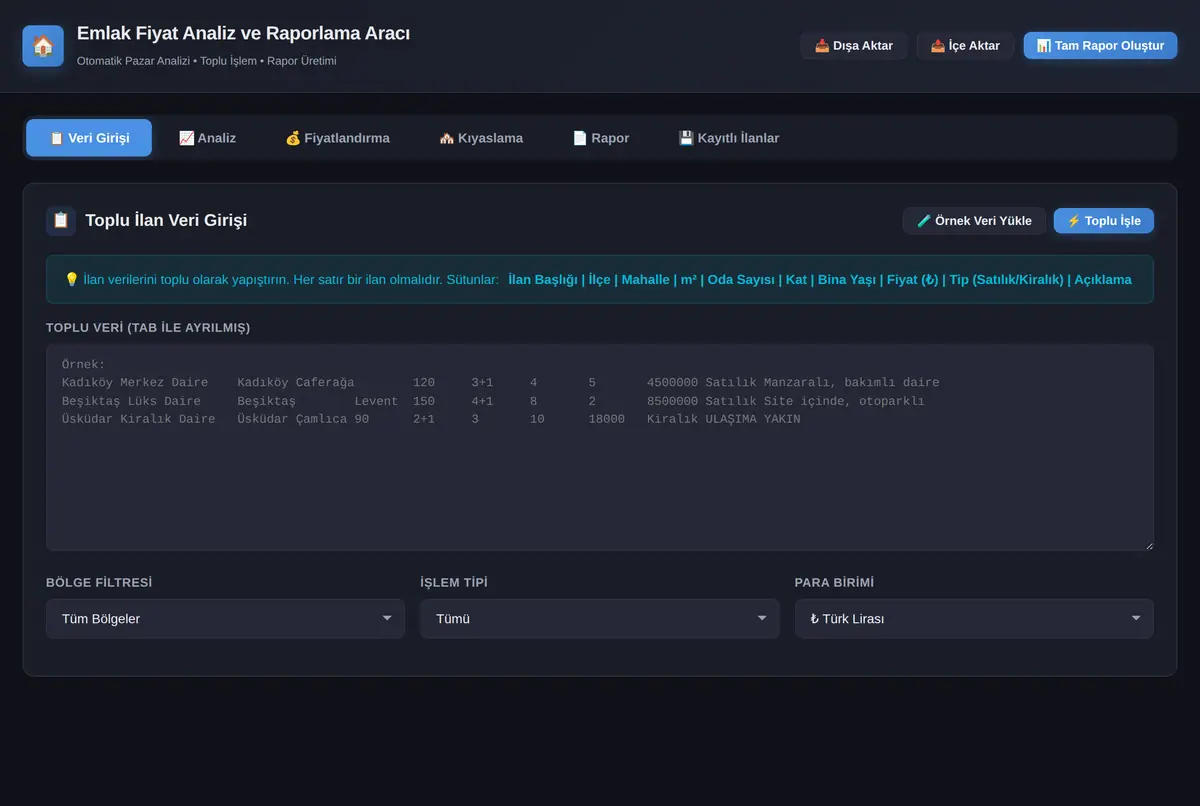Open the Veri Girişi tab

point(89,138)
